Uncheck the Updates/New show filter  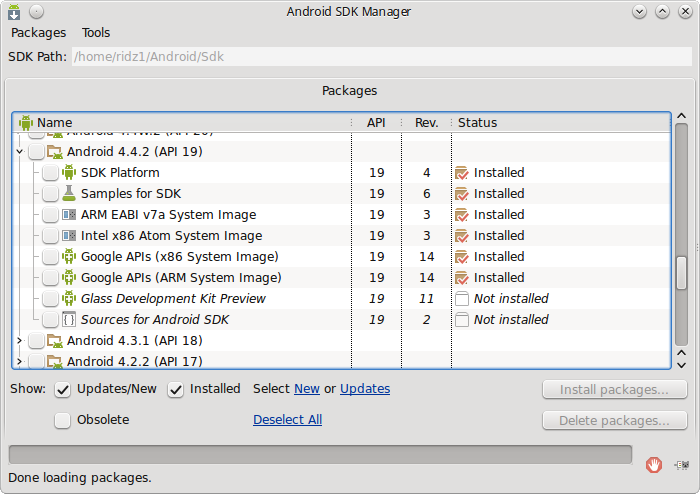coord(62,389)
